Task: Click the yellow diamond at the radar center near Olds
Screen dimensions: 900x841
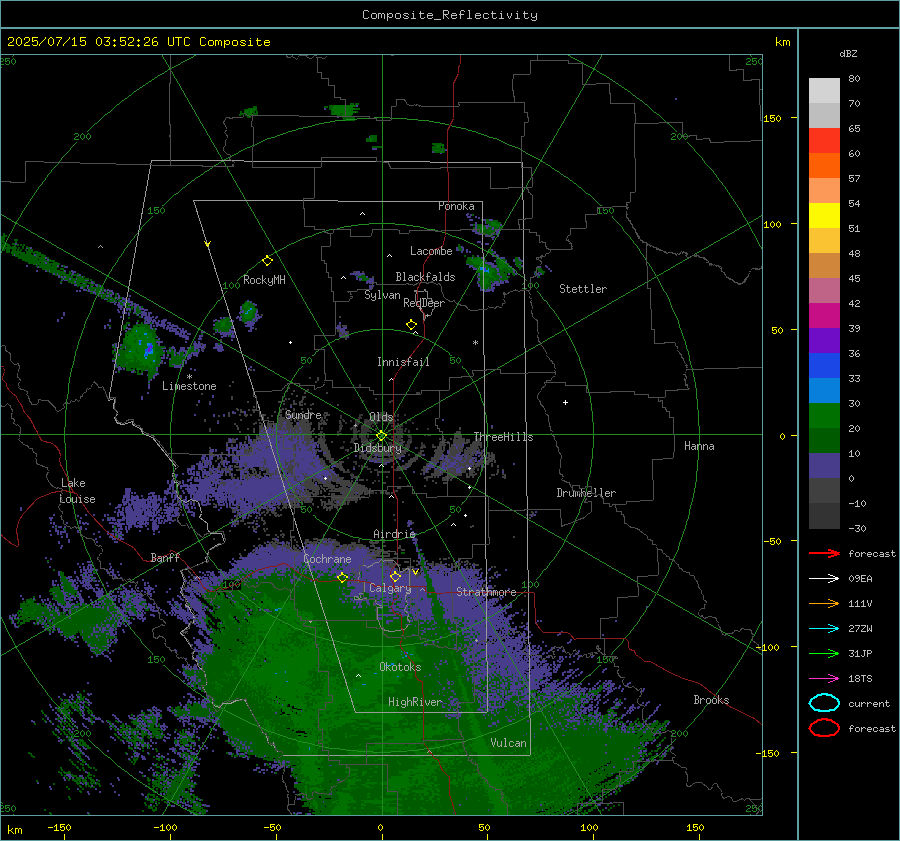Action: click(381, 436)
